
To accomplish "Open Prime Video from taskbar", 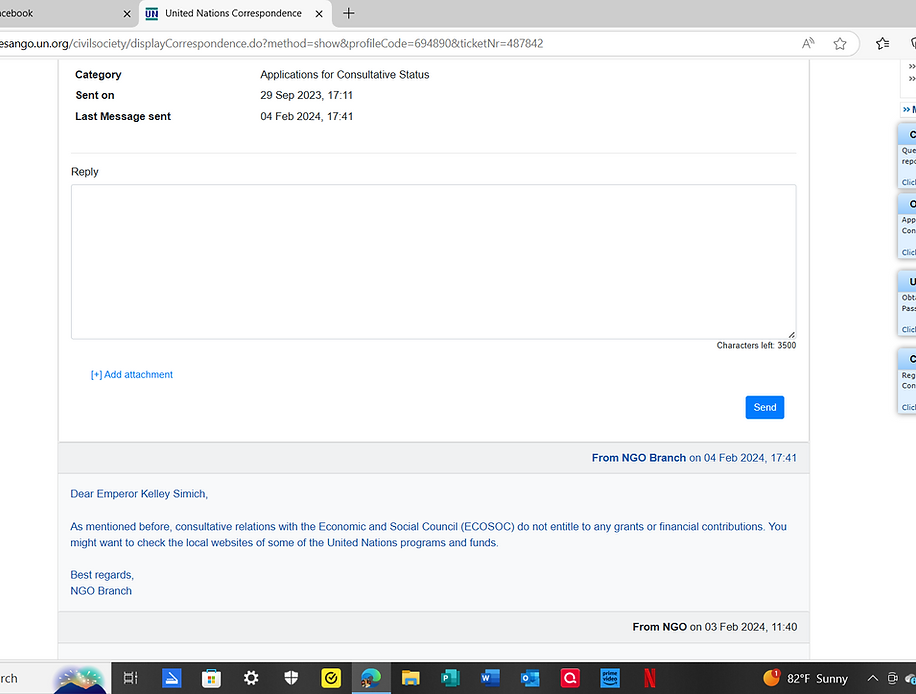I will [610, 678].
